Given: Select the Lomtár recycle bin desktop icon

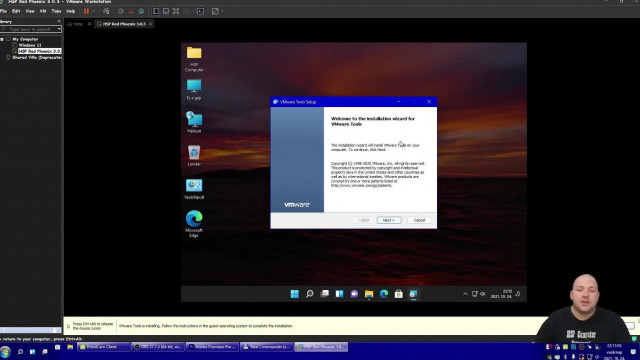Looking at the screenshot, I should (x=194, y=156).
